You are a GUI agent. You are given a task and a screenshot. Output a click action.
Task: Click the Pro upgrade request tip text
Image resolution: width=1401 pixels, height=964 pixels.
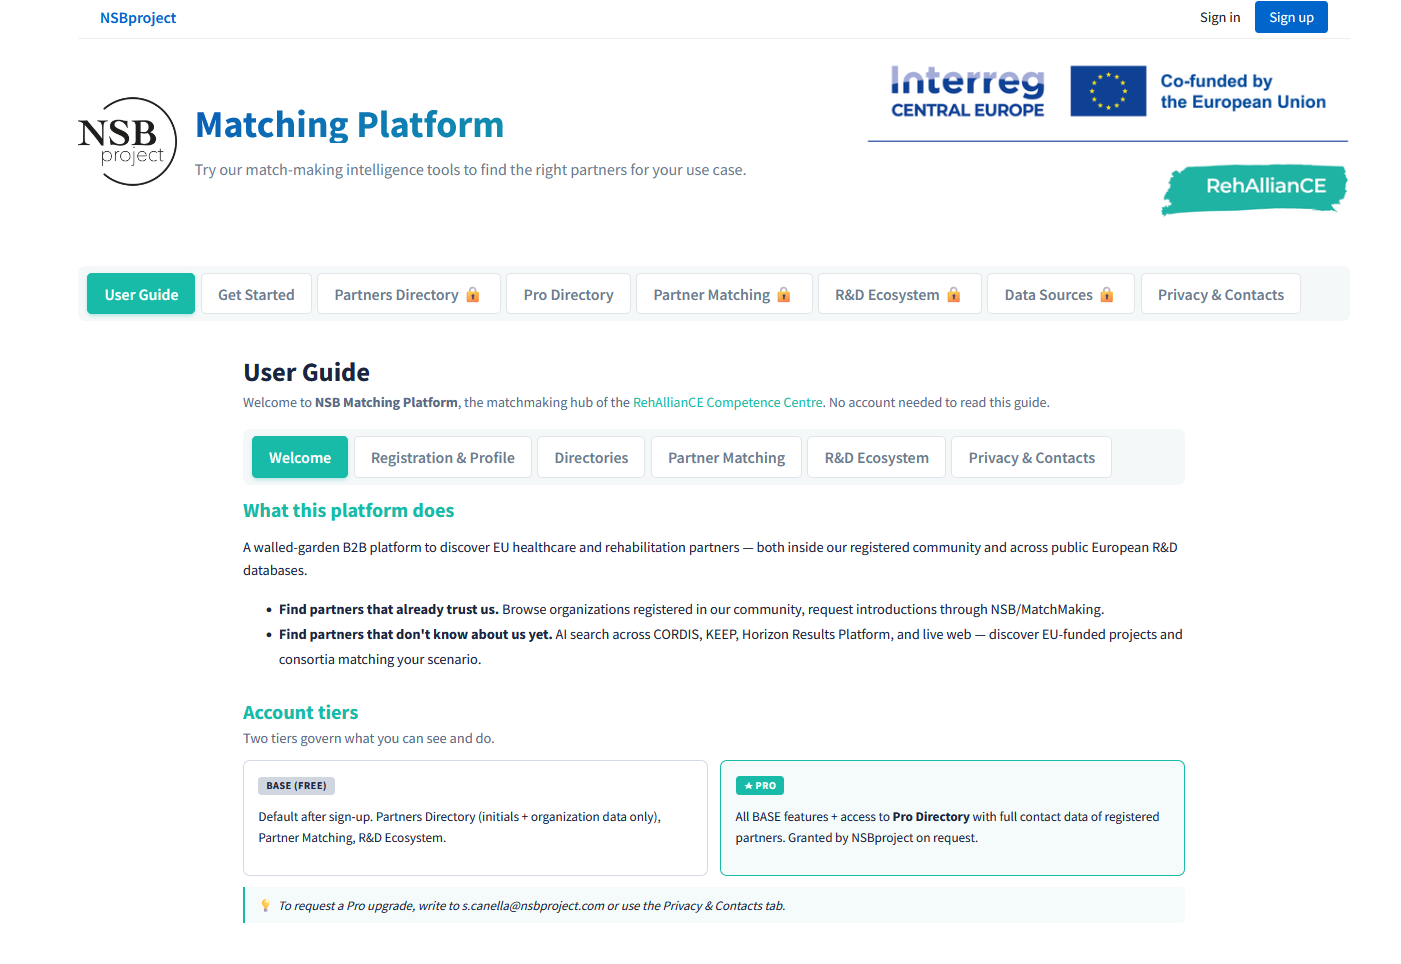[x=532, y=906]
